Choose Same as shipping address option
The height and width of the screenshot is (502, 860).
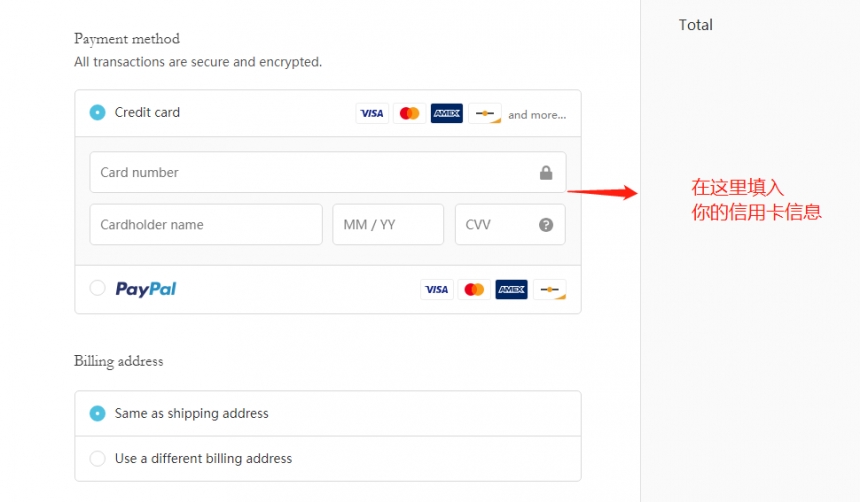(x=97, y=413)
